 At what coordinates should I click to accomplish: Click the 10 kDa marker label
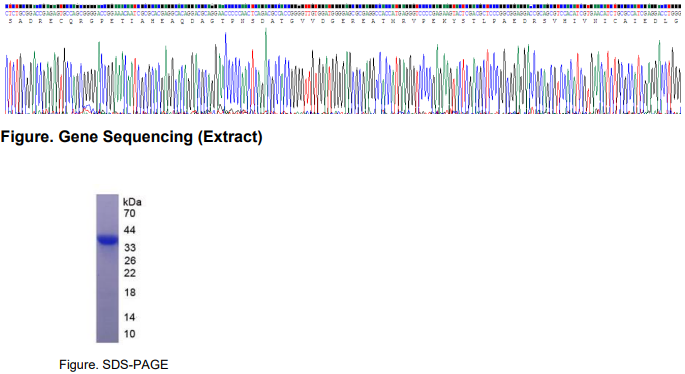point(129,334)
